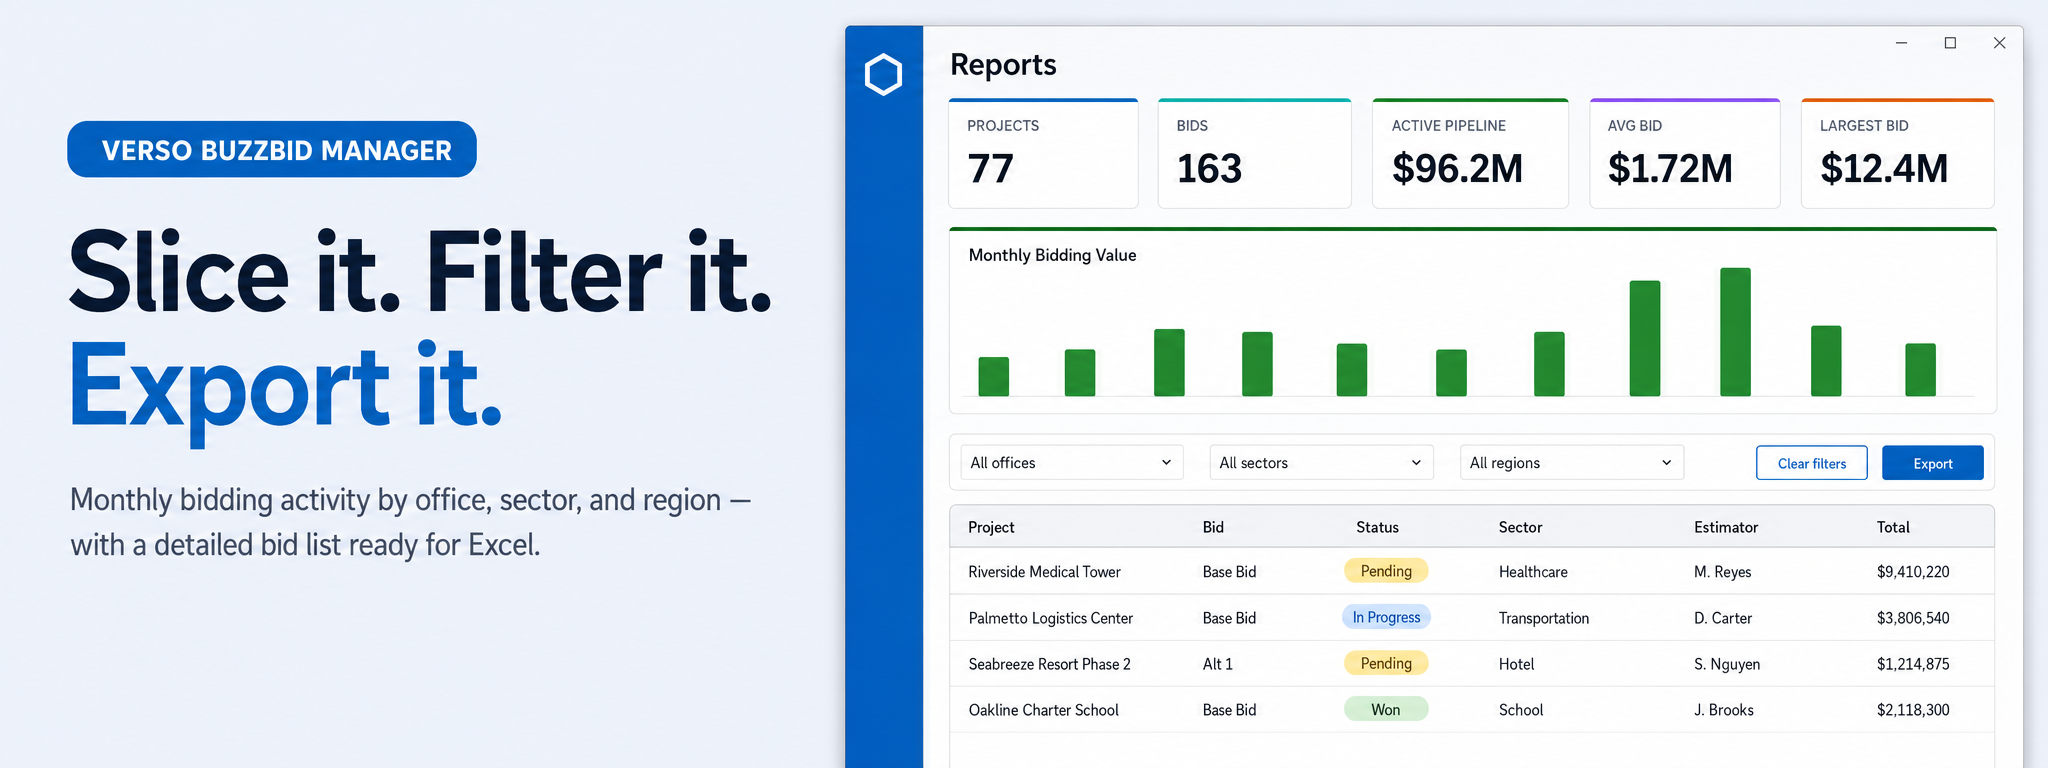Viewport: 2048px width, 768px height.
Task: Select the Riverside Medical Tower row
Action: pyautogui.click(x=1471, y=571)
